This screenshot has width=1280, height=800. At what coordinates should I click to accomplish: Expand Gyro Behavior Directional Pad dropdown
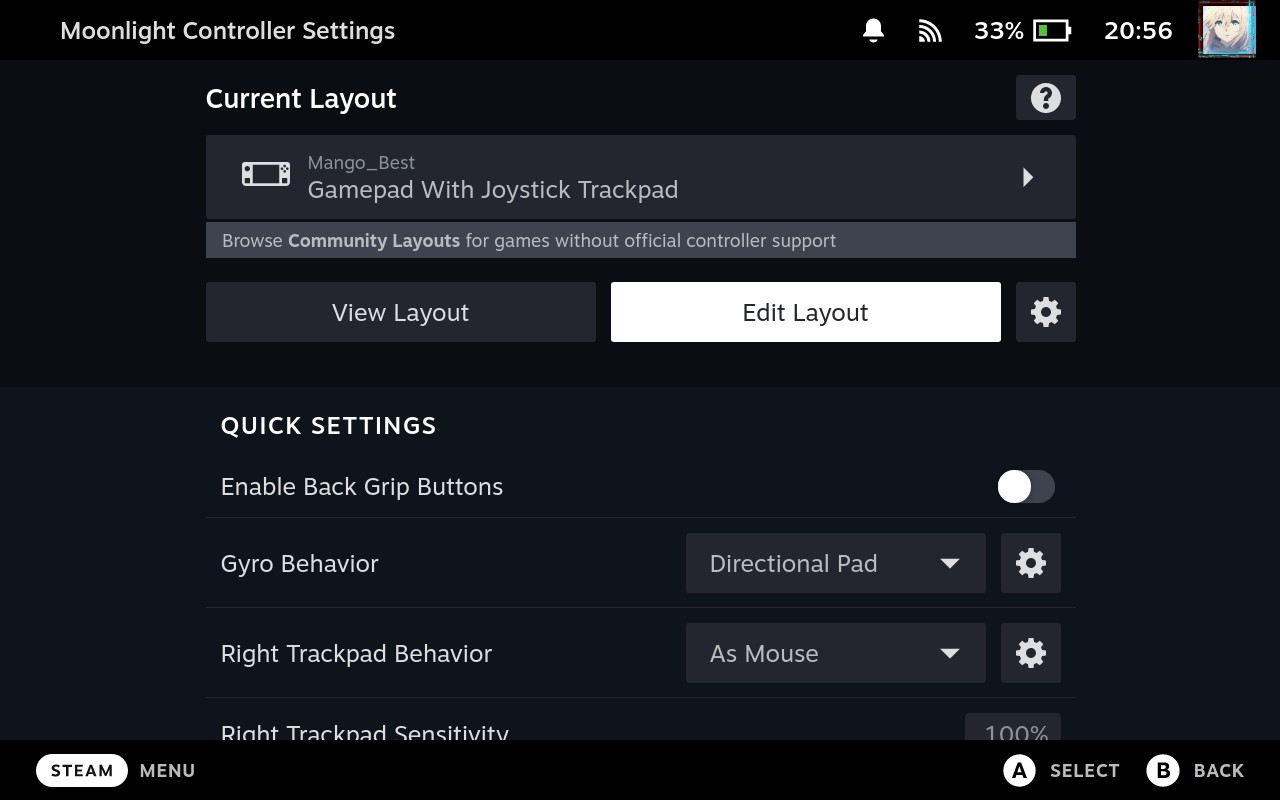[x=835, y=563]
